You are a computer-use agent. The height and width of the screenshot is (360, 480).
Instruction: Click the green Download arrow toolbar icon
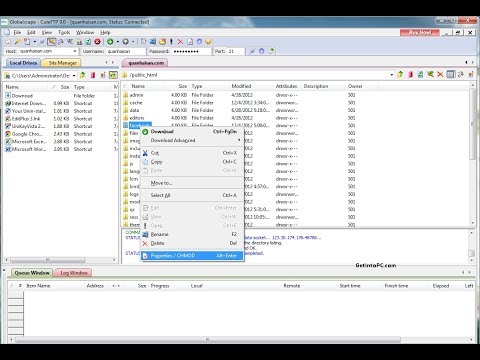[x=110, y=42]
